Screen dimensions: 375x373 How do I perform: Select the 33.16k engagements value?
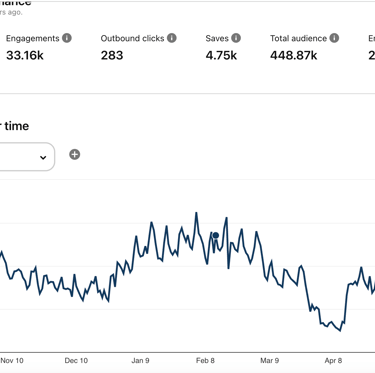pyautogui.click(x=25, y=55)
